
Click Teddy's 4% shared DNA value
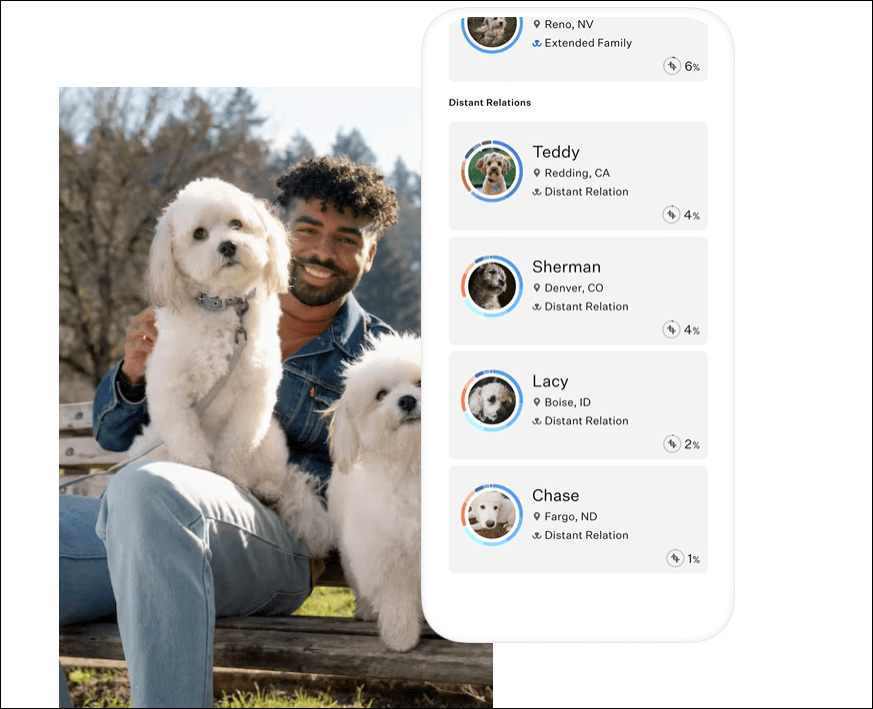(691, 215)
